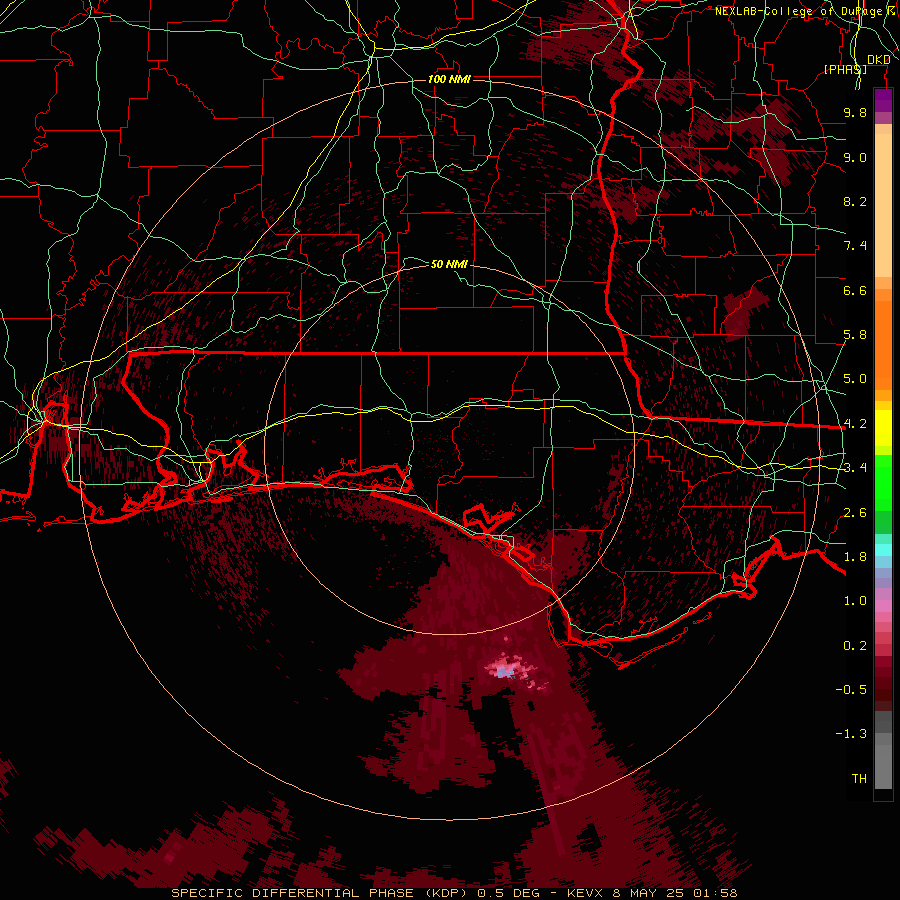
Task: Choose the 1.8 scale value
Action: [x=855, y=557]
